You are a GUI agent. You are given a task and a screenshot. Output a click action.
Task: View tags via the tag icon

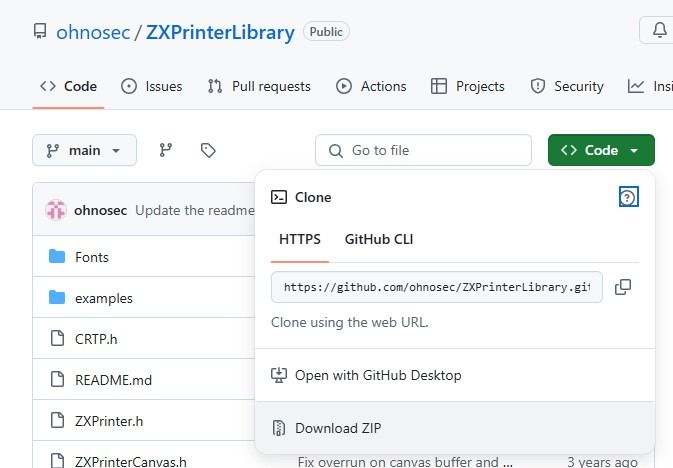208,150
